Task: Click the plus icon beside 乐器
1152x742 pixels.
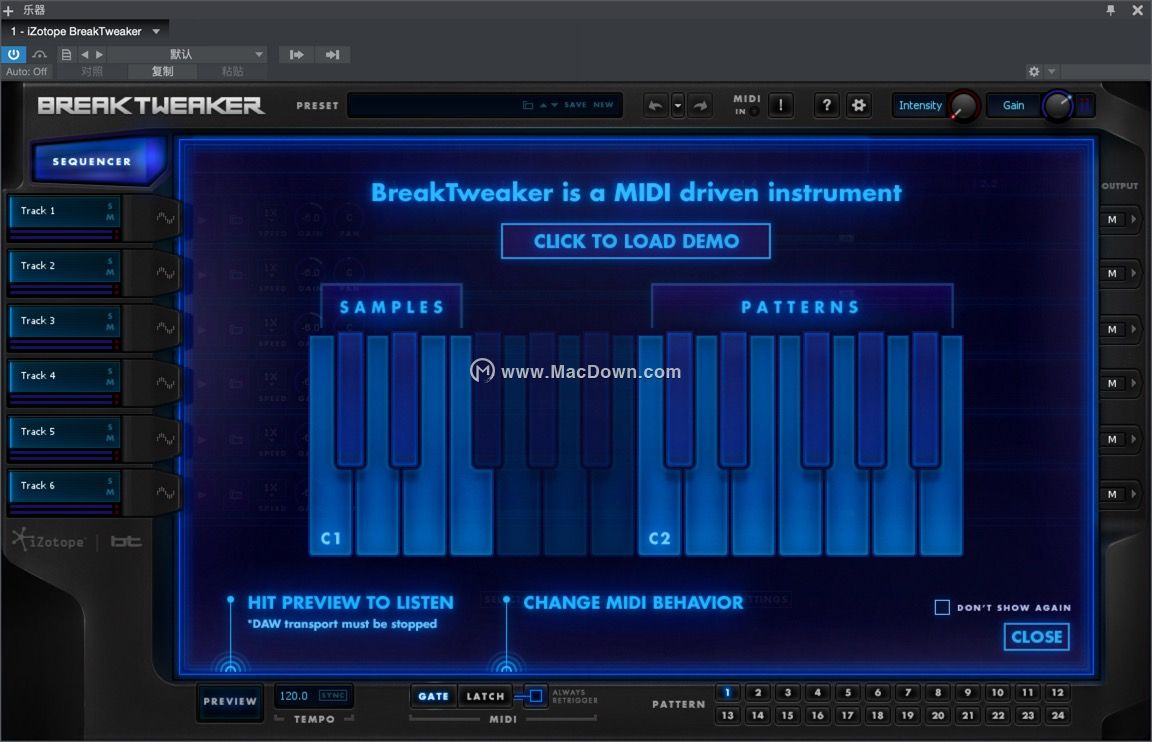Action: click(x=9, y=10)
